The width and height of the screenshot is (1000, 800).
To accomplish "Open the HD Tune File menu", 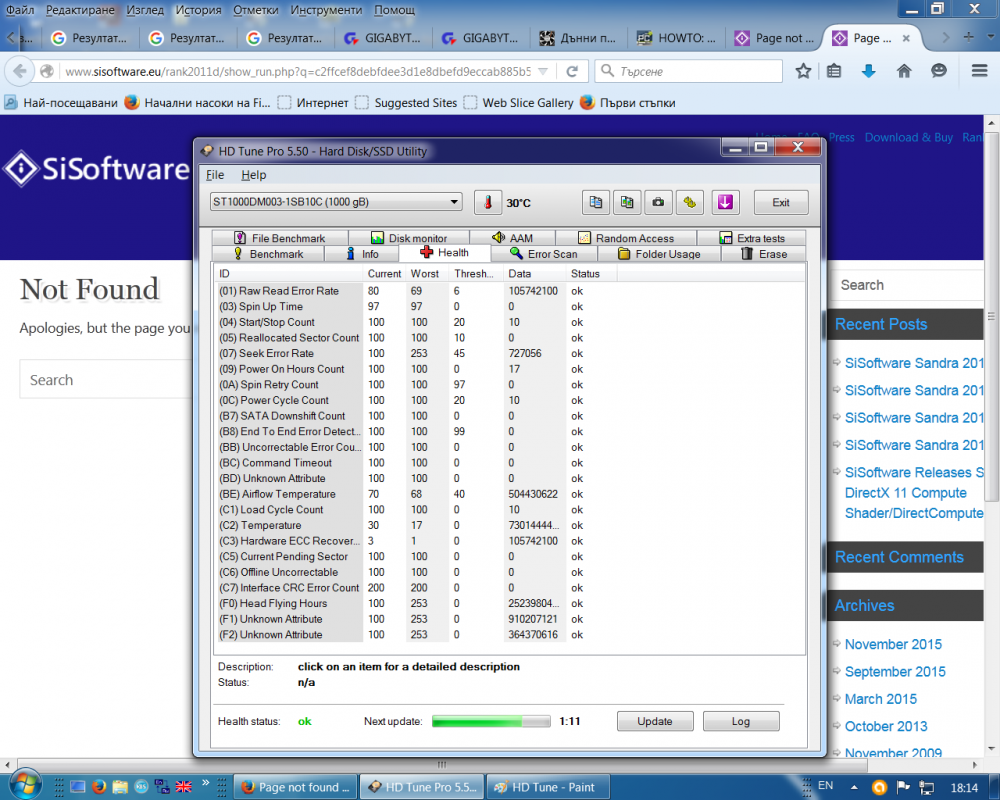I will (x=215, y=175).
